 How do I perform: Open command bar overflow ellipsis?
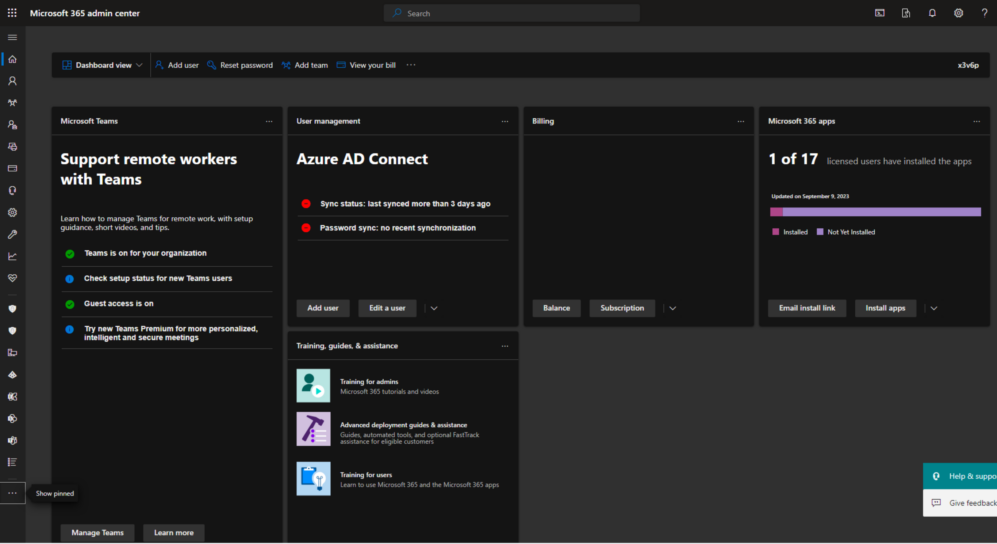coord(411,65)
